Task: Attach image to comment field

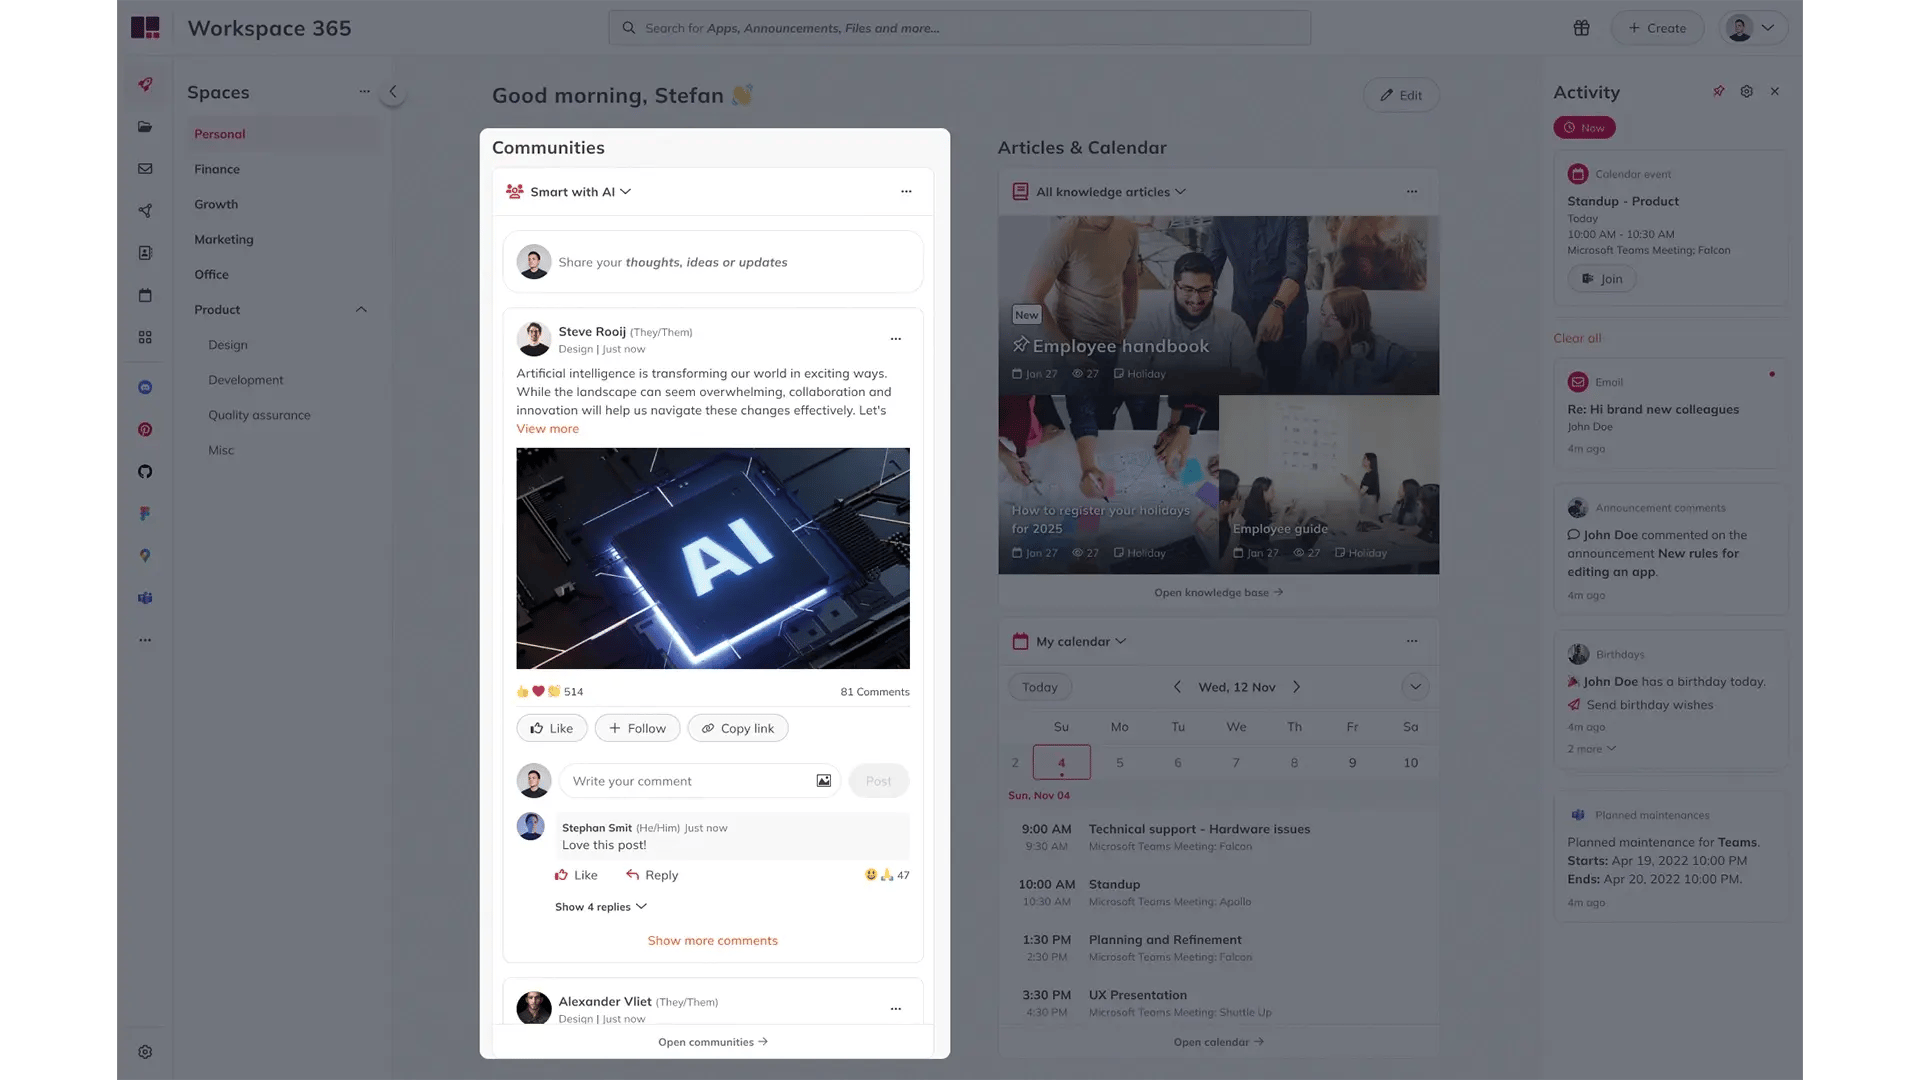Action: (x=823, y=781)
